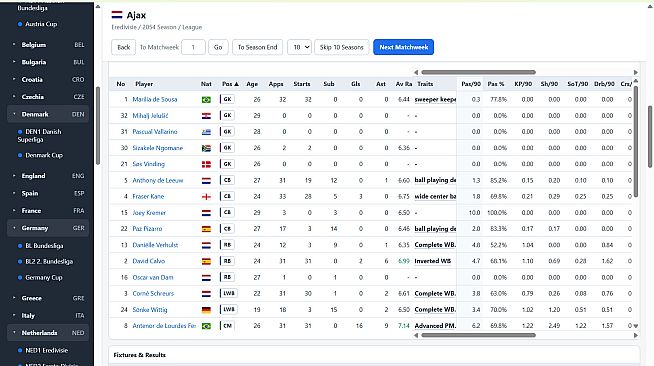
Task: Click the Brazil flag in Marilia de Sousa row
Action: 206,100
